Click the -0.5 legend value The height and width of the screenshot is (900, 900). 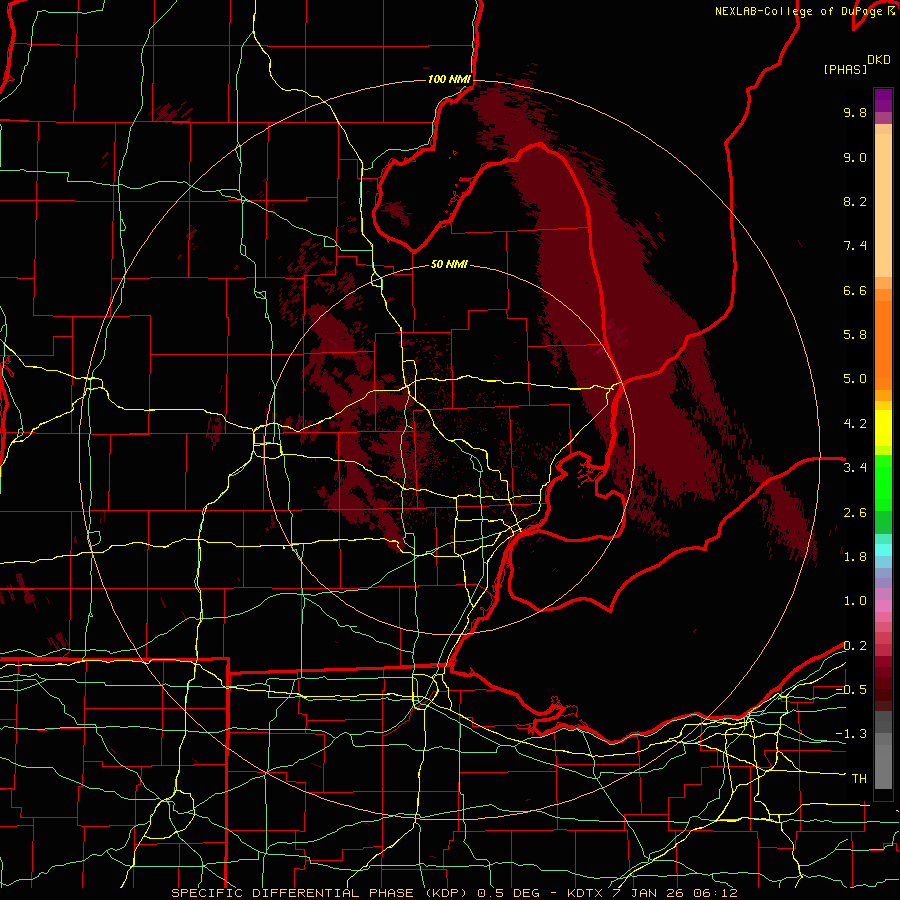[x=851, y=690]
